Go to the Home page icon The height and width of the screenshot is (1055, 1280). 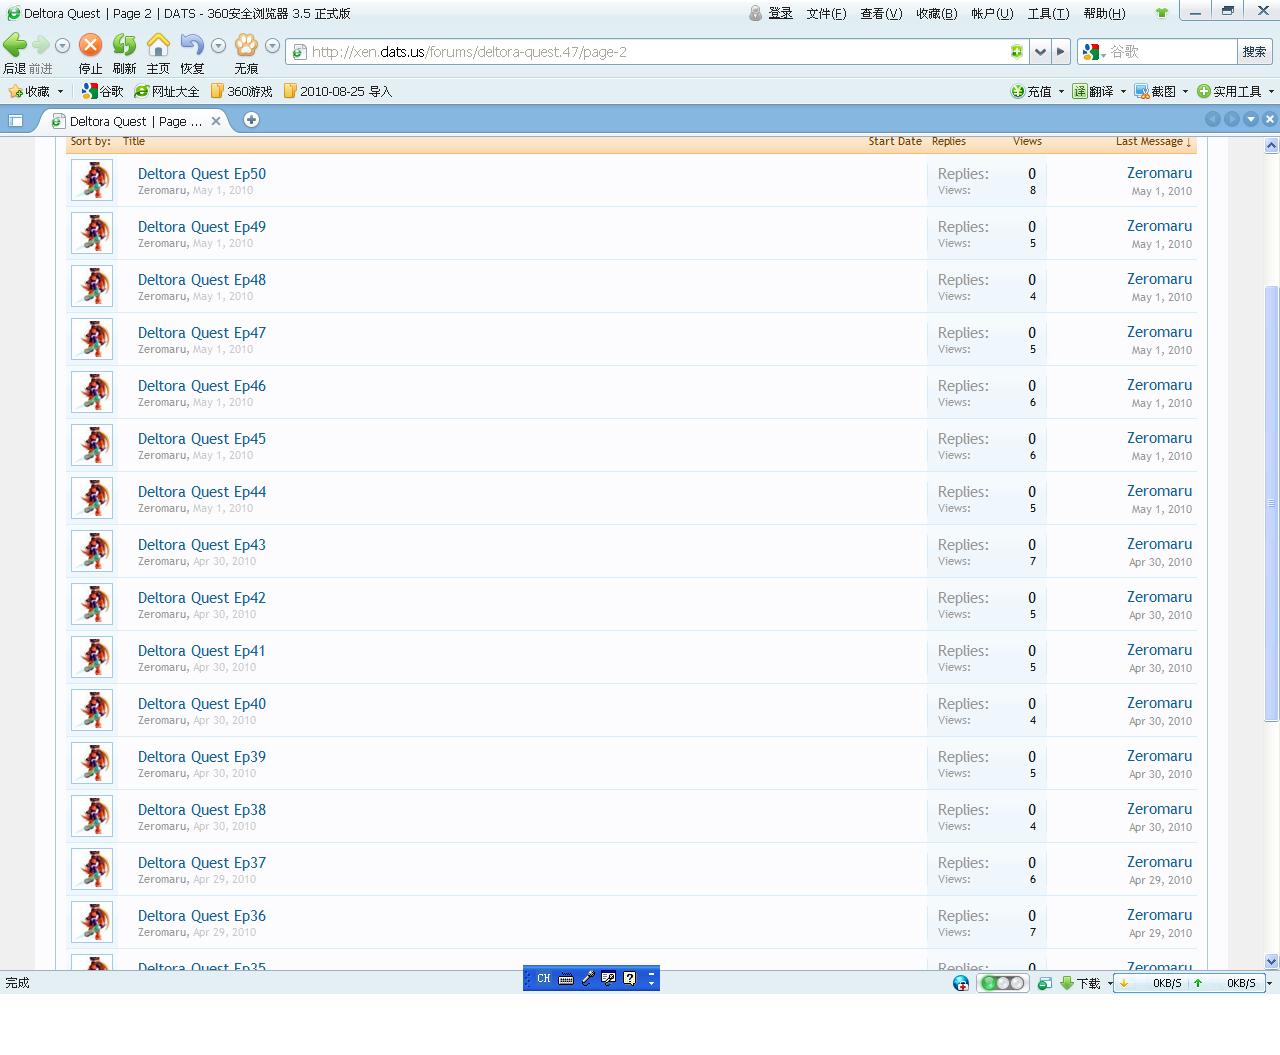pos(158,46)
